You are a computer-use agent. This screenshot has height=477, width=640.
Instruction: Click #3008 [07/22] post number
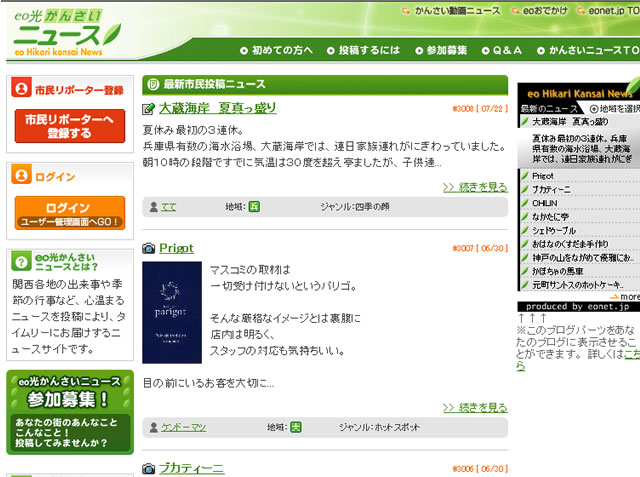pyautogui.click(x=480, y=109)
